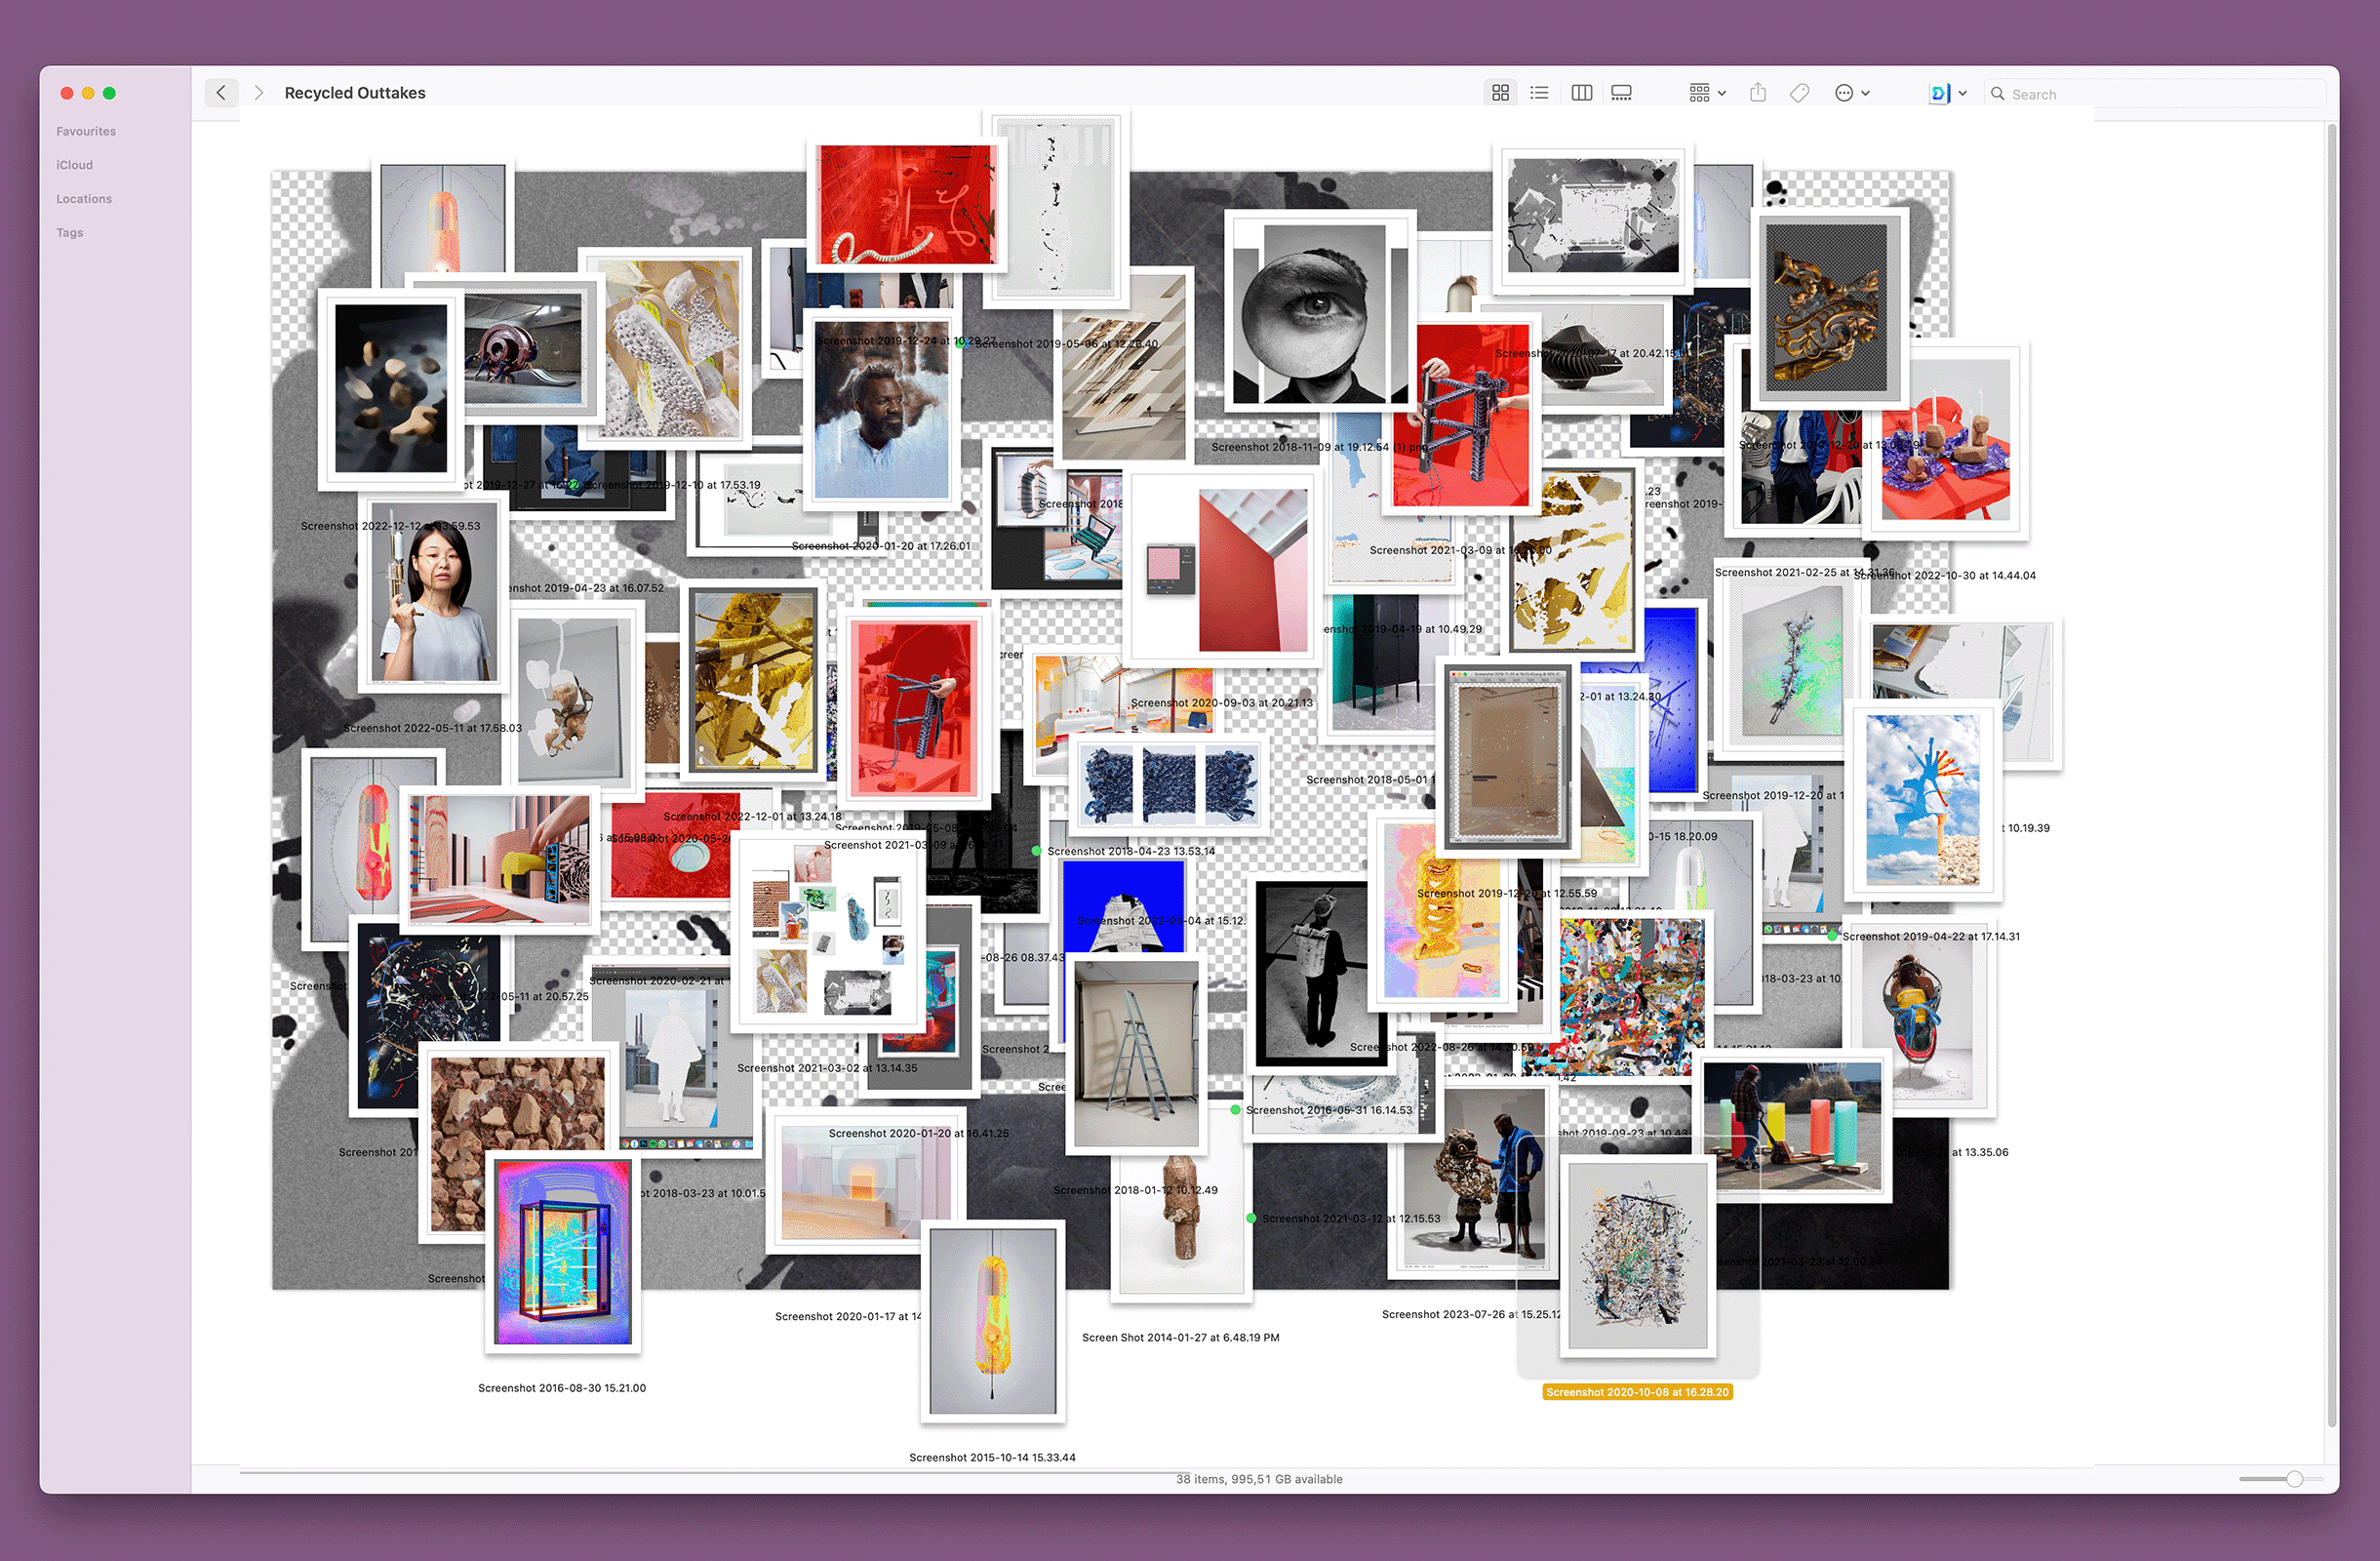
Task: Switch to icon view
Action: click(1500, 93)
